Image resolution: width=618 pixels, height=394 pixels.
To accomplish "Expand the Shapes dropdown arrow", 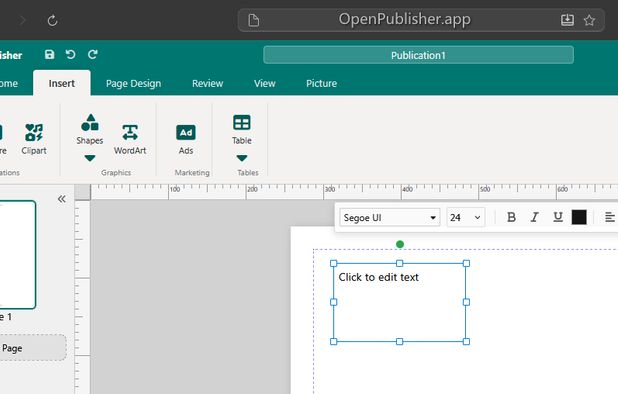I will click(x=90, y=158).
